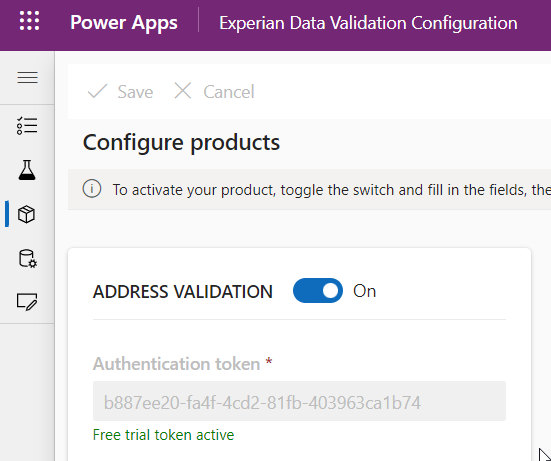The width and height of the screenshot is (551, 461).
Task: Open the checklist icon in the sidebar
Action: (27, 126)
